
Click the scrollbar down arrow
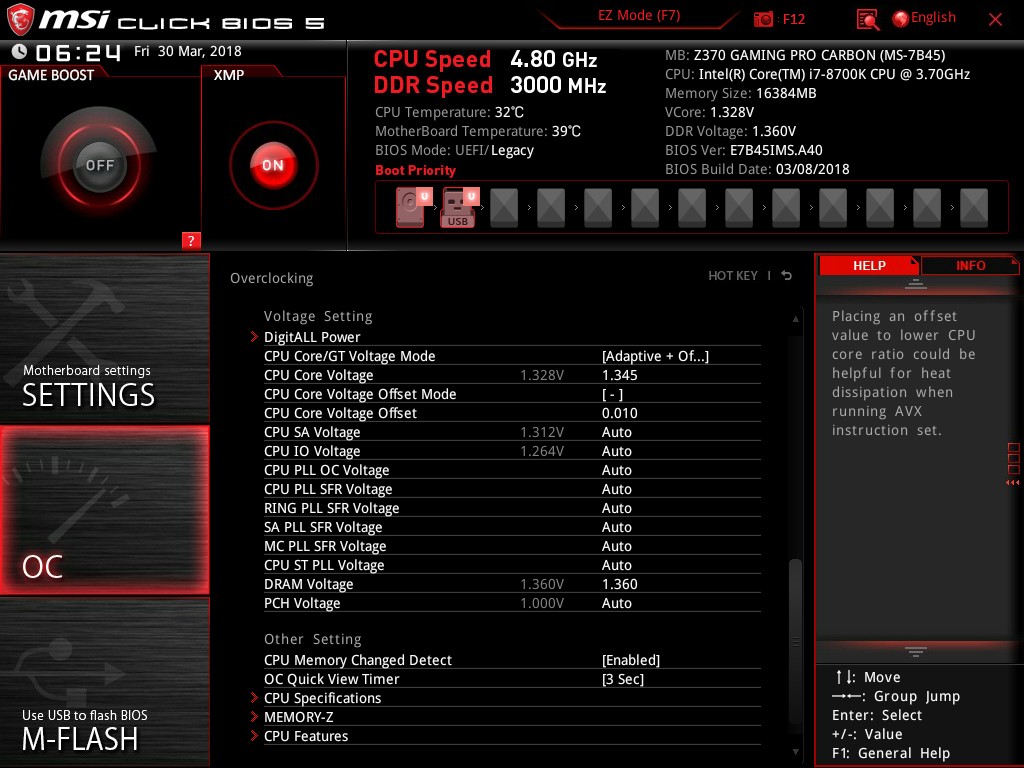click(x=795, y=752)
